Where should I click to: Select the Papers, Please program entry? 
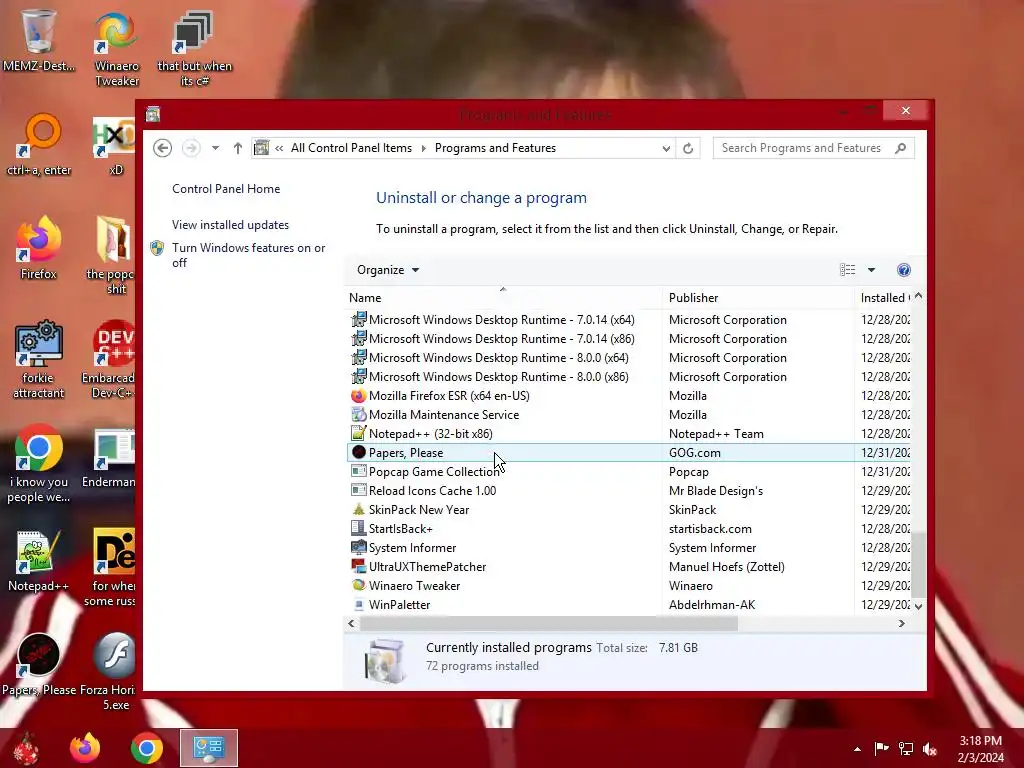[629, 453]
